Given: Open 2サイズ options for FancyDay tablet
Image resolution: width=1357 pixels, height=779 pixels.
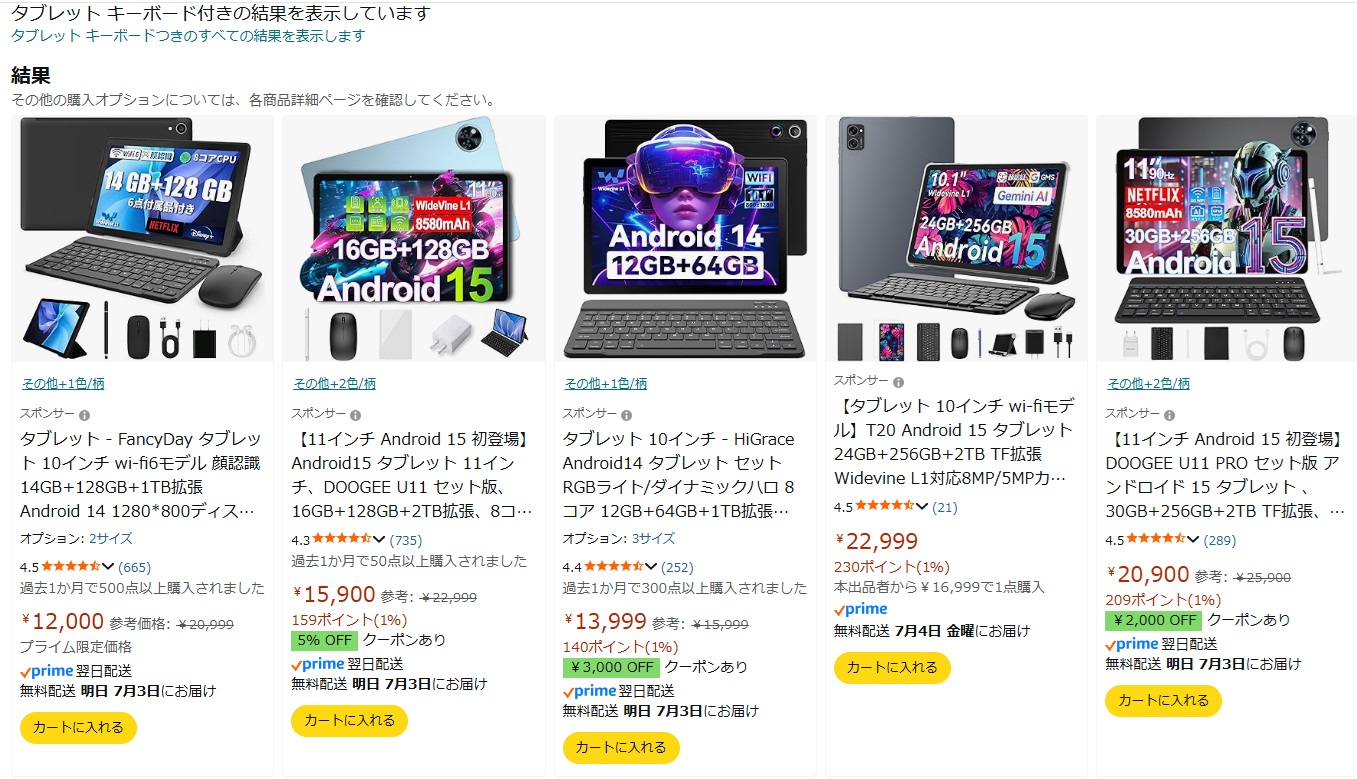Looking at the screenshot, I should point(110,538).
